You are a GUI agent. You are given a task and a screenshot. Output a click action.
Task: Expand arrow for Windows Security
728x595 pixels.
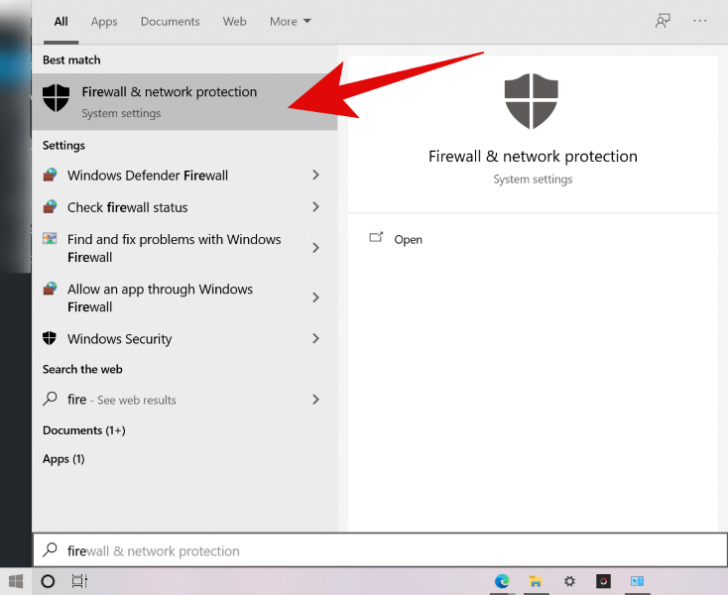point(316,338)
